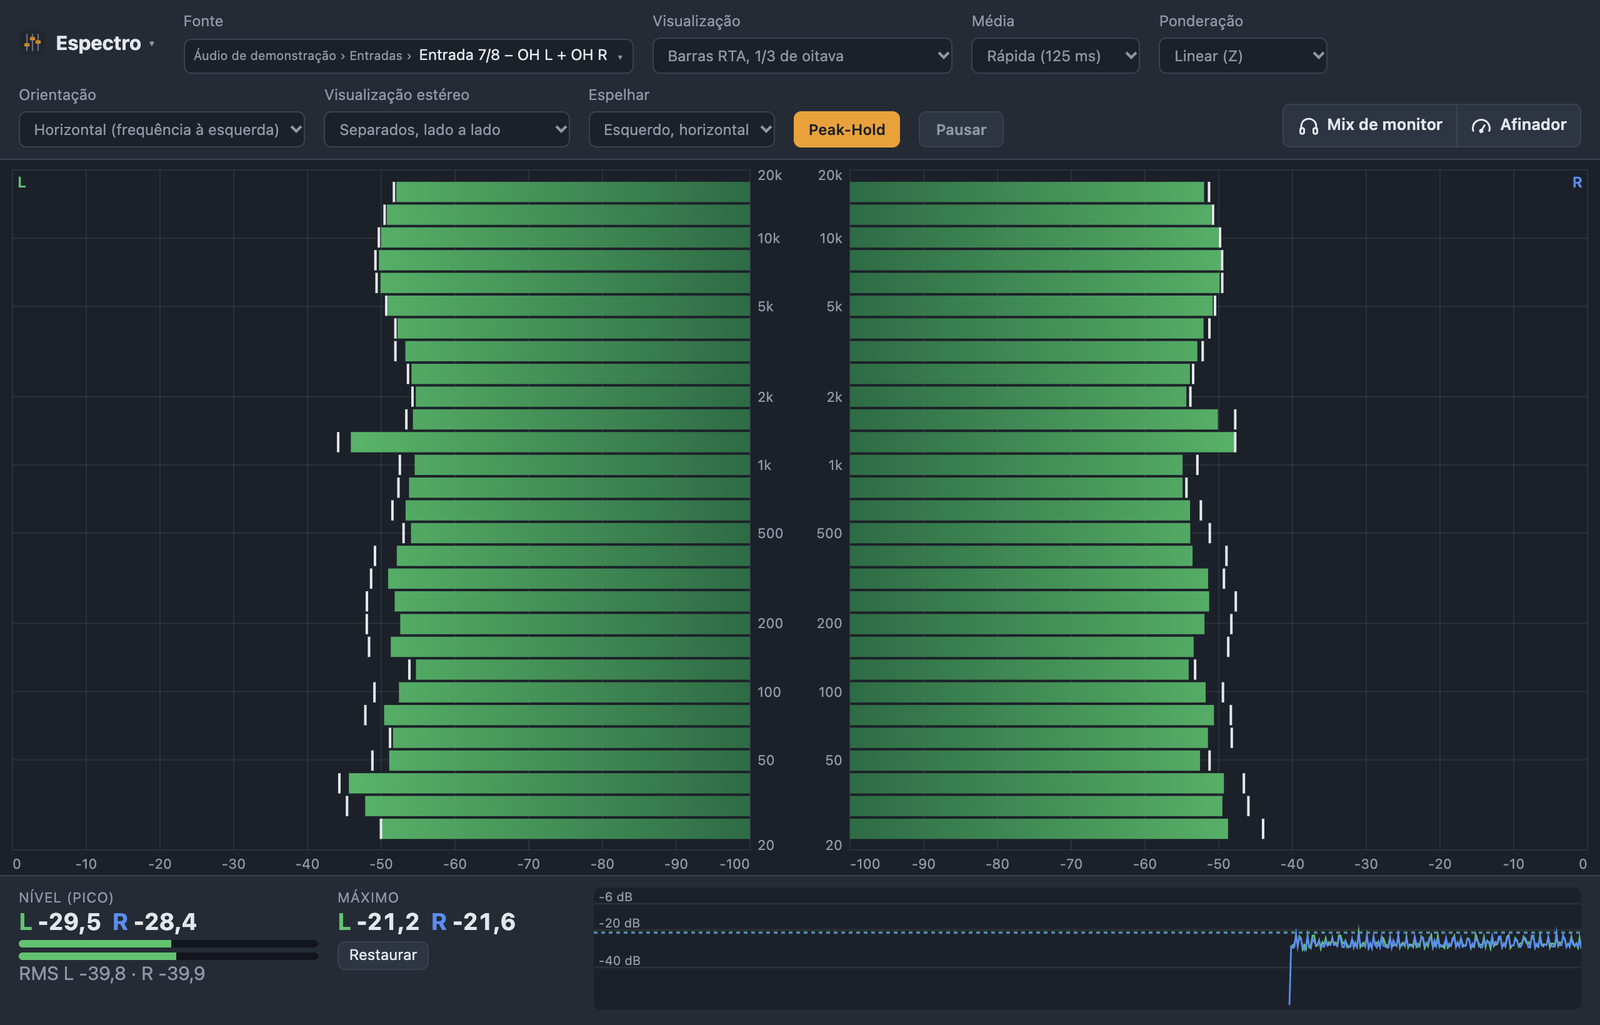Click the blue R channel label

tap(1577, 182)
